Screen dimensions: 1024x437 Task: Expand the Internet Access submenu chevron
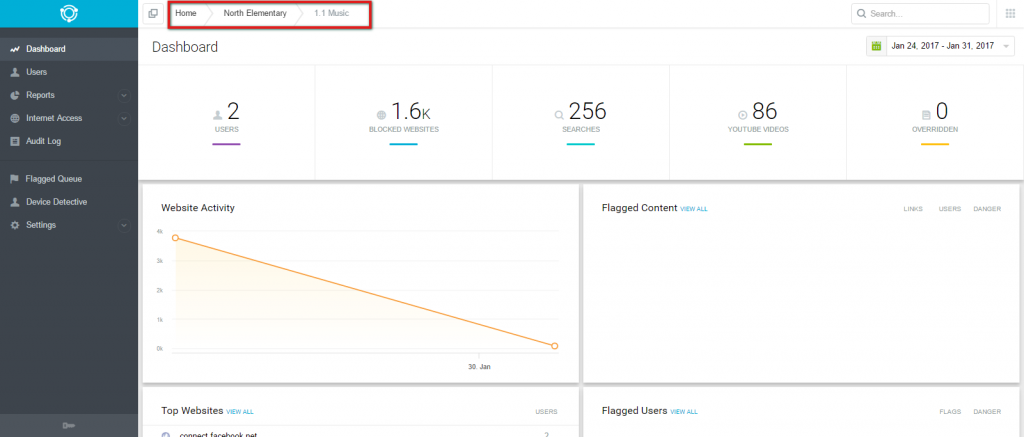pyautogui.click(x=124, y=119)
